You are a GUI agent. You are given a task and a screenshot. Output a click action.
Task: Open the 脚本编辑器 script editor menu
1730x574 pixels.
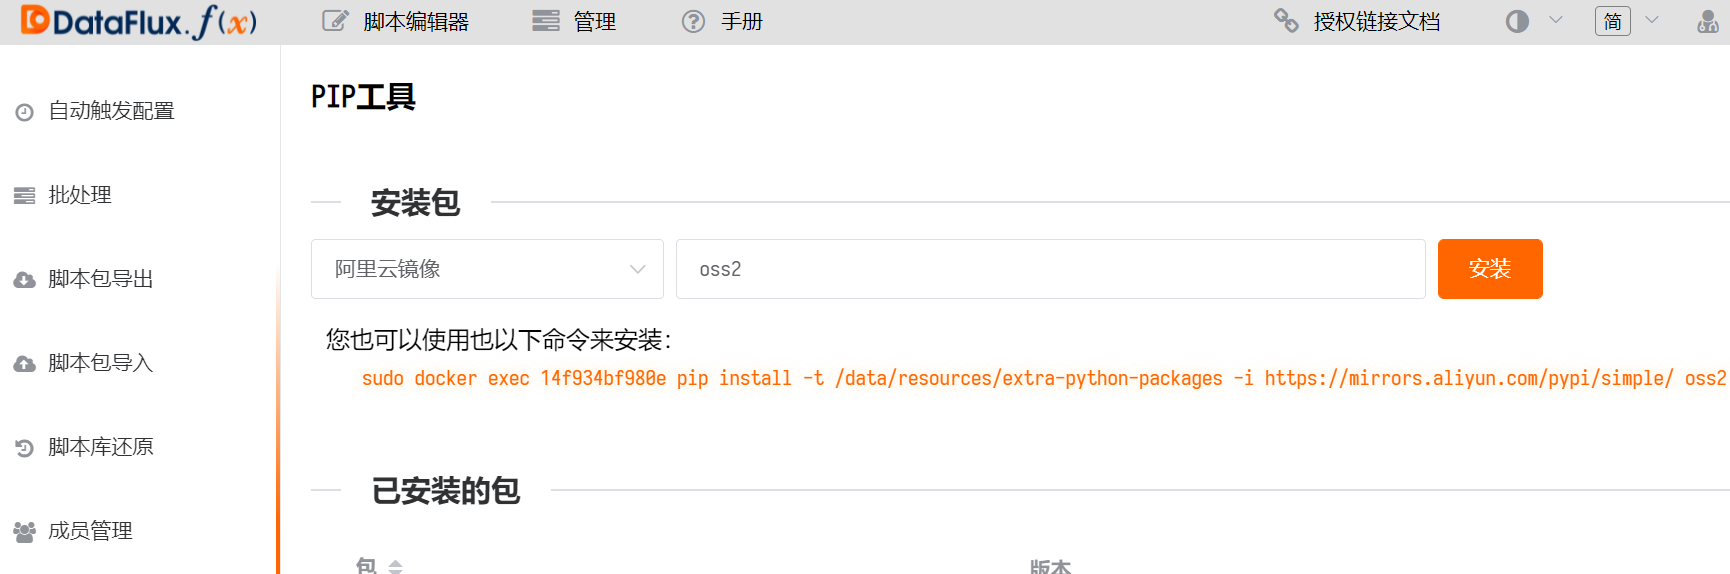(396, 22)
